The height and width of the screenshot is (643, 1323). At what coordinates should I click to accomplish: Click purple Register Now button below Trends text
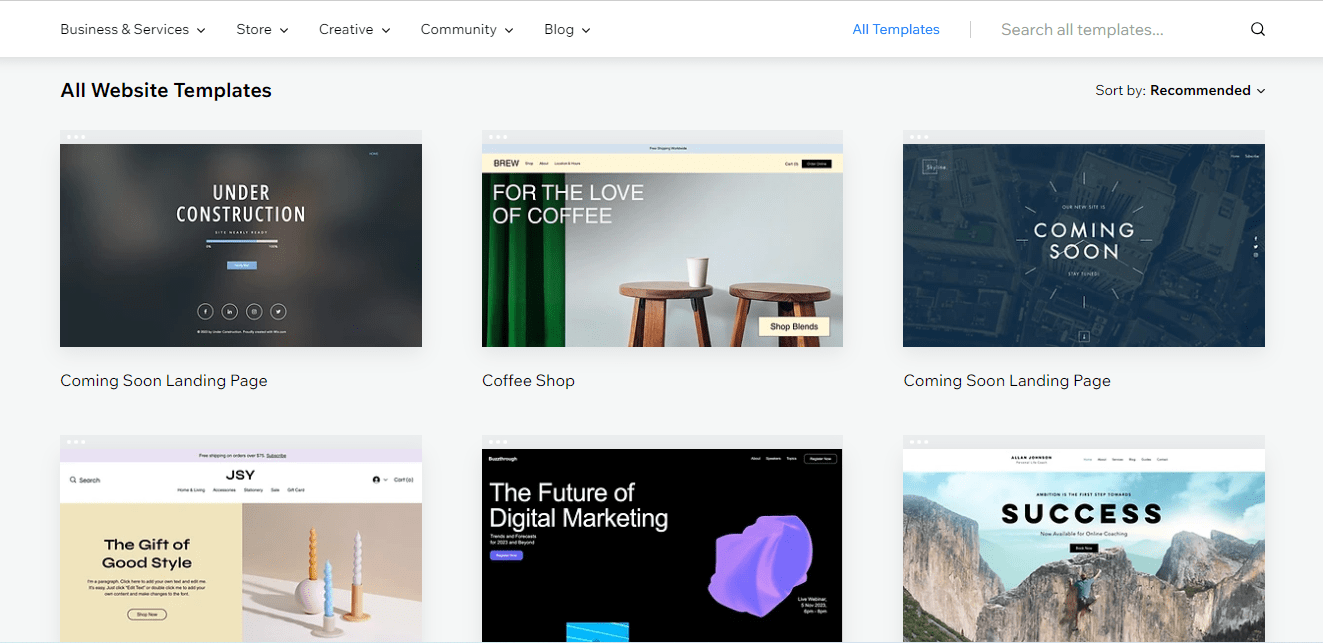pos(506,554)
